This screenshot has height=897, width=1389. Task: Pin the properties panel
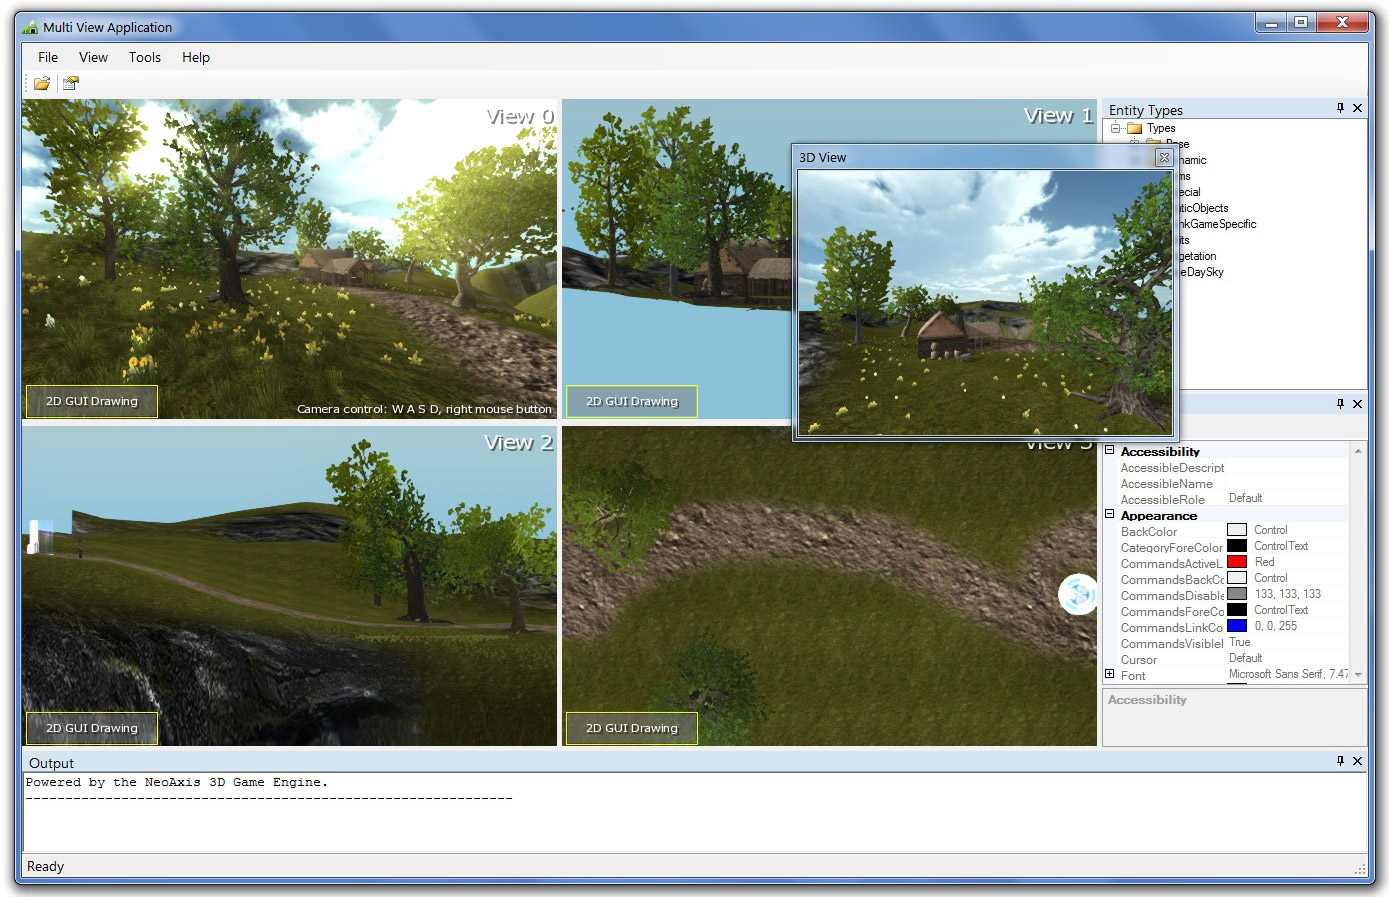tap(1340, 404)
